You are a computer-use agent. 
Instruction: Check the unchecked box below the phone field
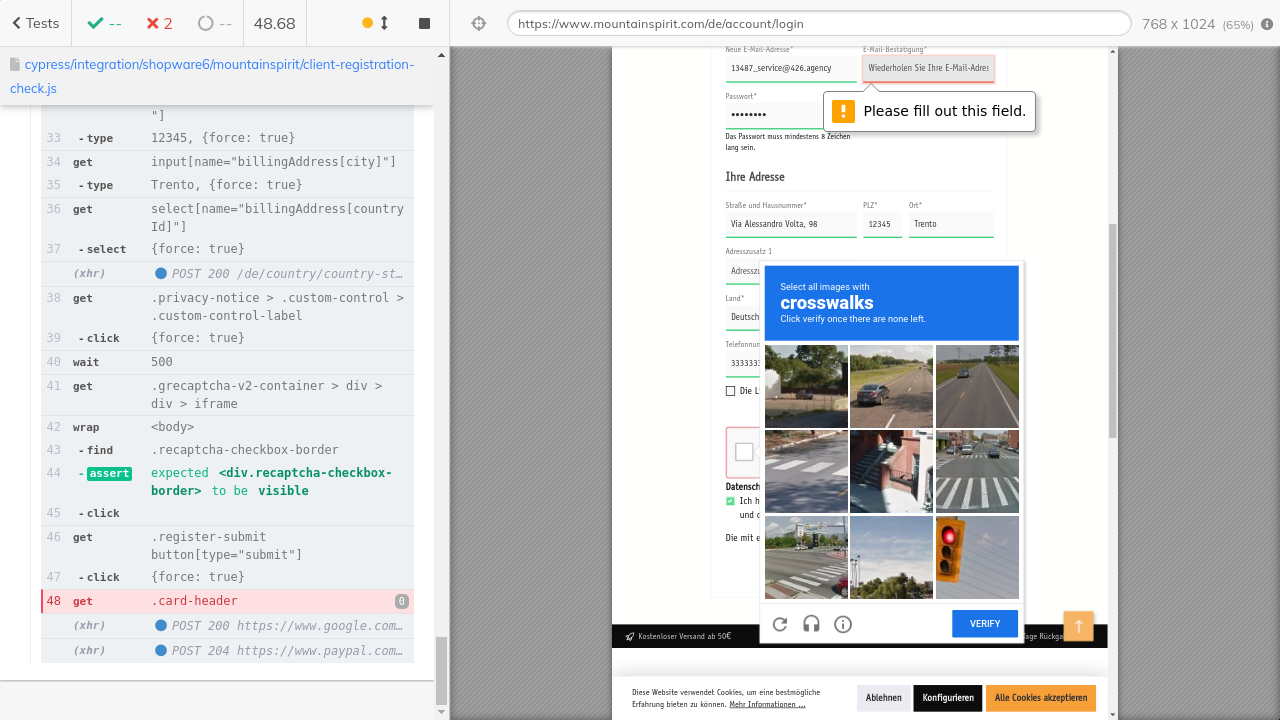coord(730,391)
